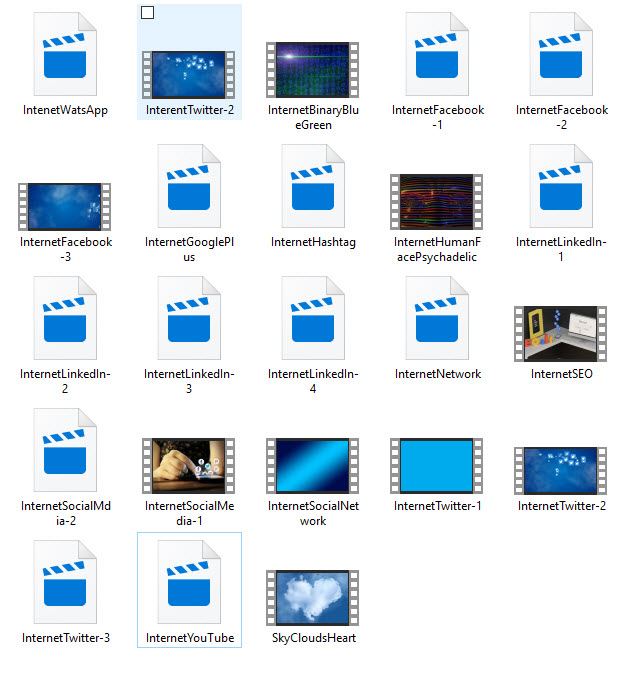
Task: Click the InternetTwitter-3 file icon
Action: click(65, 583)
